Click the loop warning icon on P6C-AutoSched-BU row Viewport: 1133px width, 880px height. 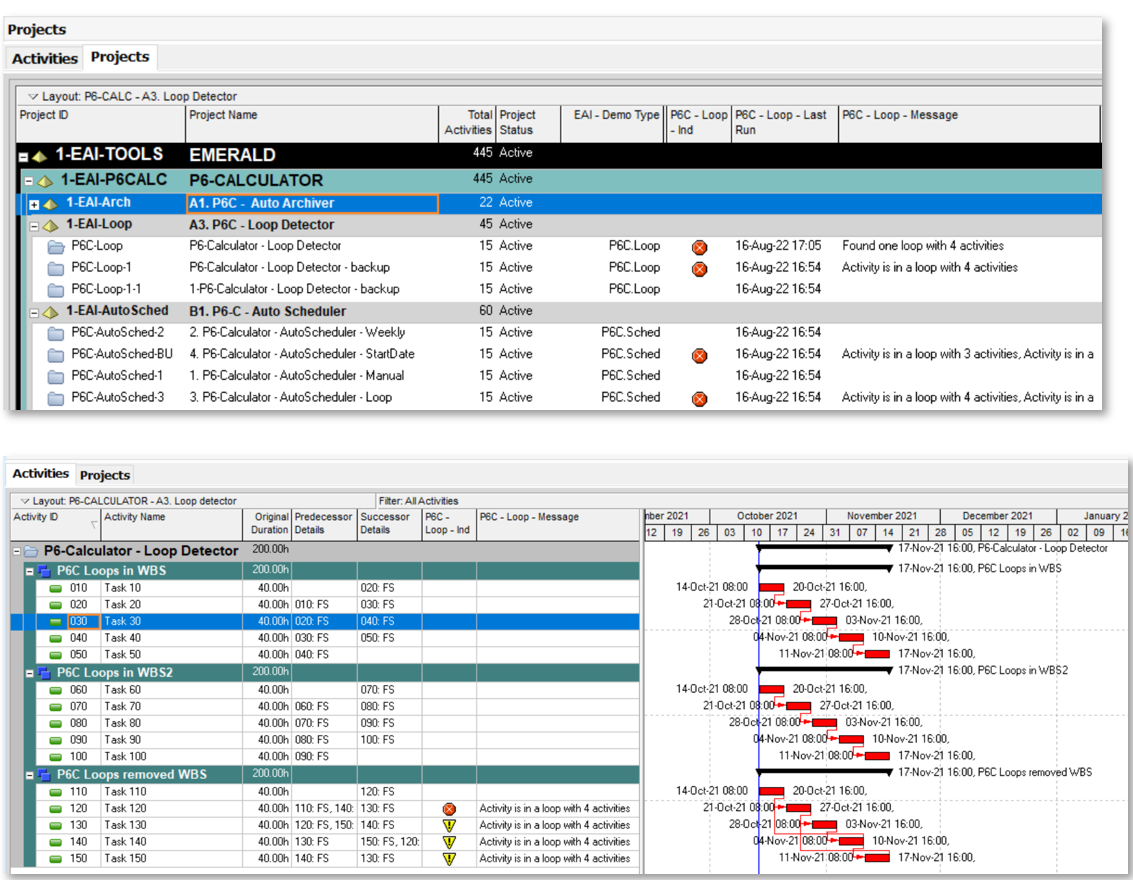pyautogui.click(x=700, y=355)
